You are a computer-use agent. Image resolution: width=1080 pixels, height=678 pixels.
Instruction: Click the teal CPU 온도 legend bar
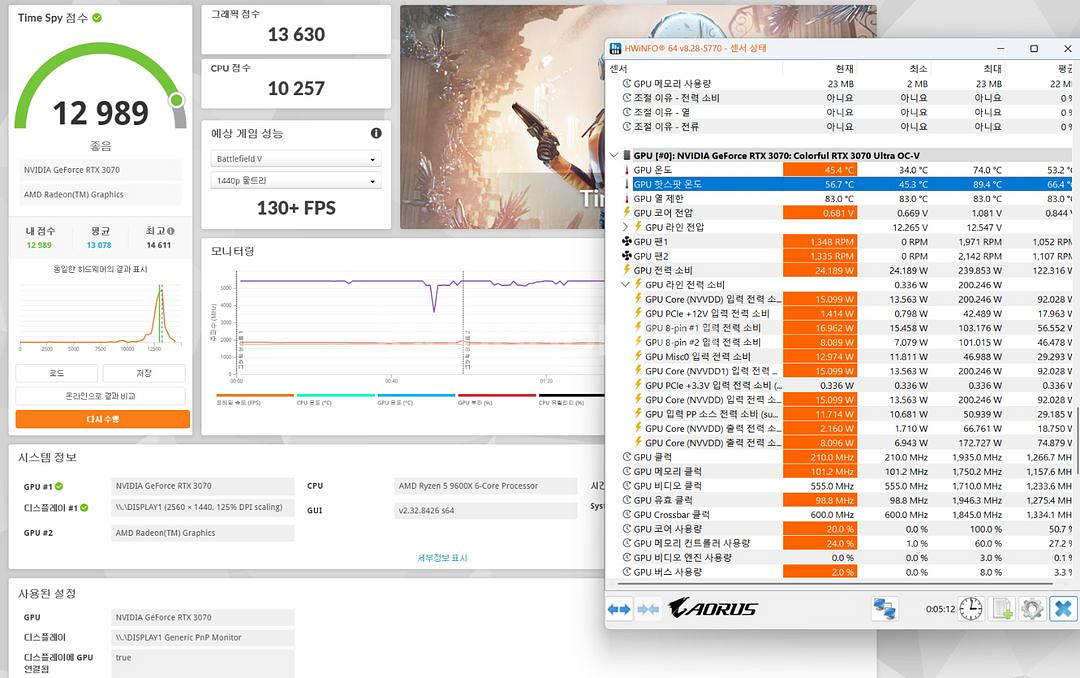[x=335, y=396]
